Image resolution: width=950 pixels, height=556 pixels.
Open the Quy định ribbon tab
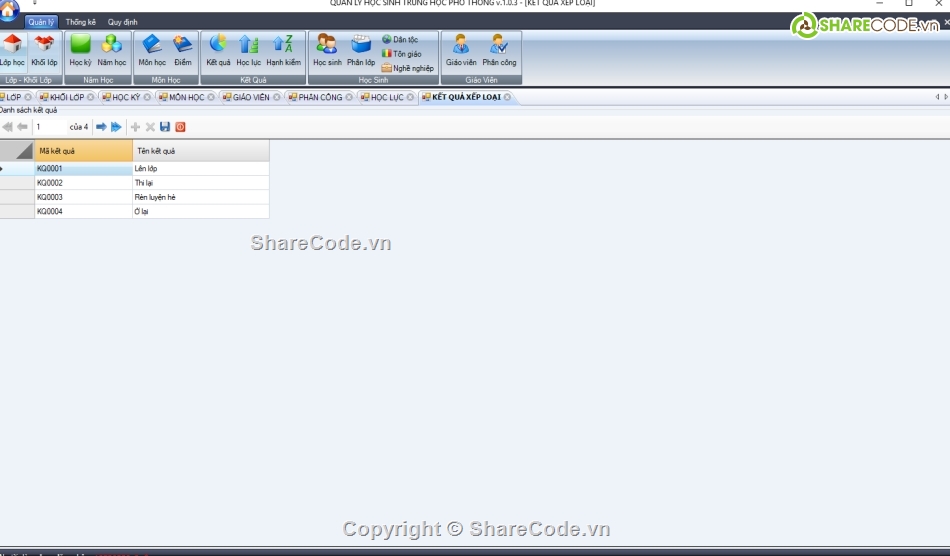pyautogui.click(x=123, y=22)
